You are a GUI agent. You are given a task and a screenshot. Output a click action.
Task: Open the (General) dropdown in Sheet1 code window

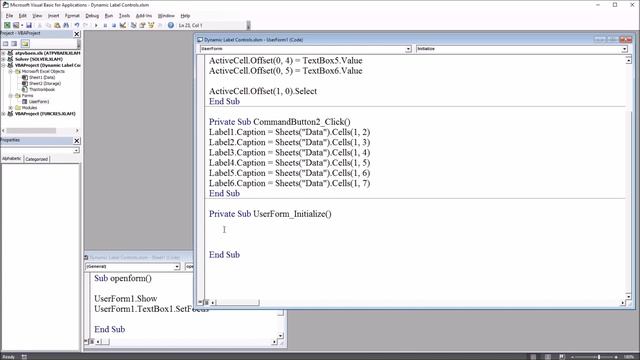(177, 267)
